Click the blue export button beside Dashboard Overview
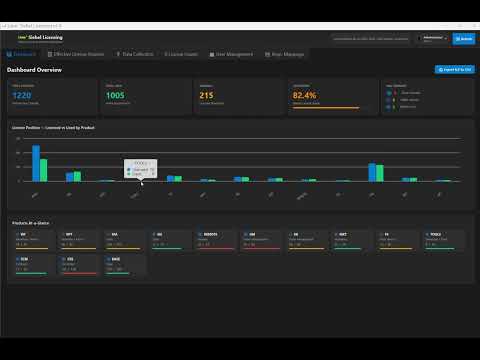The image size is (480, 360). (455, 70)
